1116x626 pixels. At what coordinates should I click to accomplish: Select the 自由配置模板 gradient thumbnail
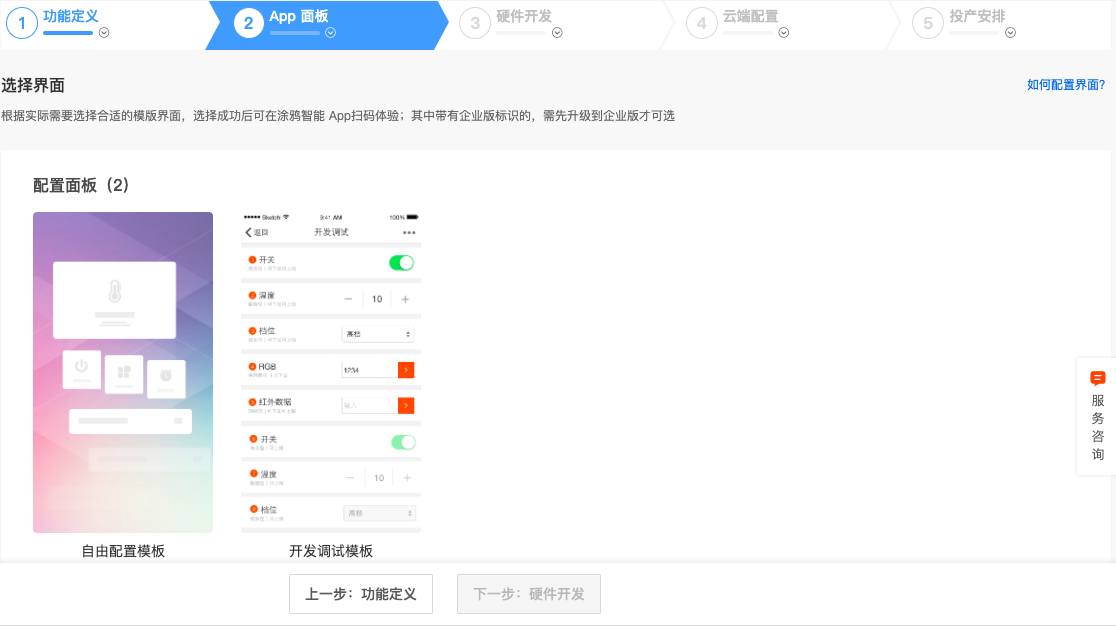coord(123,372)
